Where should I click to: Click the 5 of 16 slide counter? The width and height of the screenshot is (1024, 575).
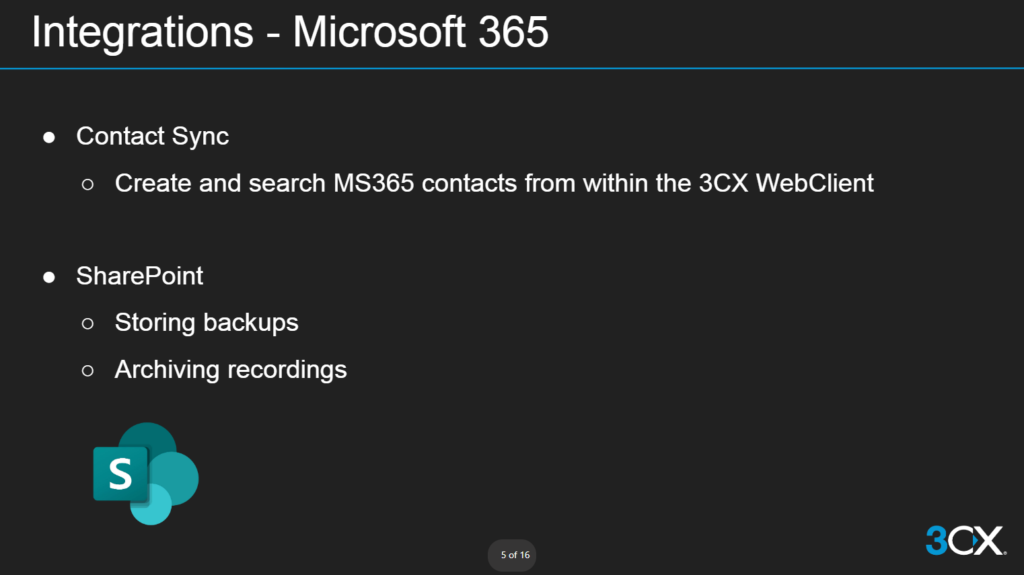(515, 554)
